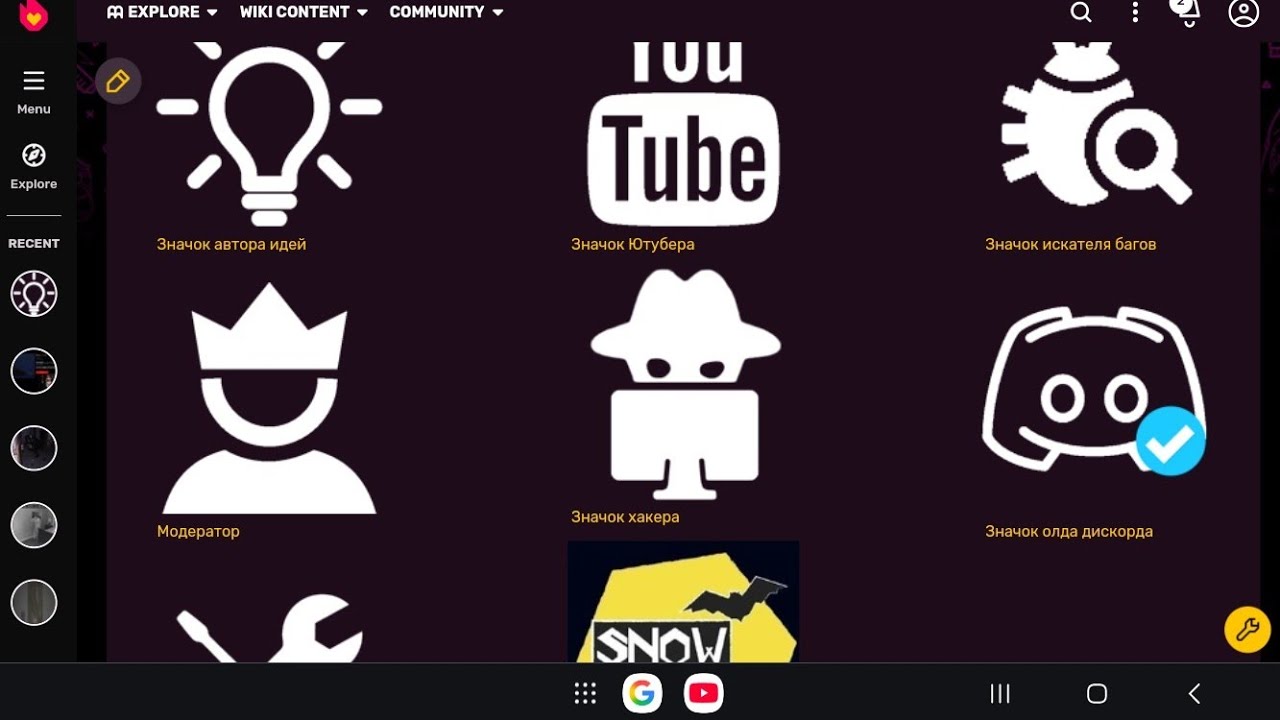Open the yellow wrench tools button

1247,630
